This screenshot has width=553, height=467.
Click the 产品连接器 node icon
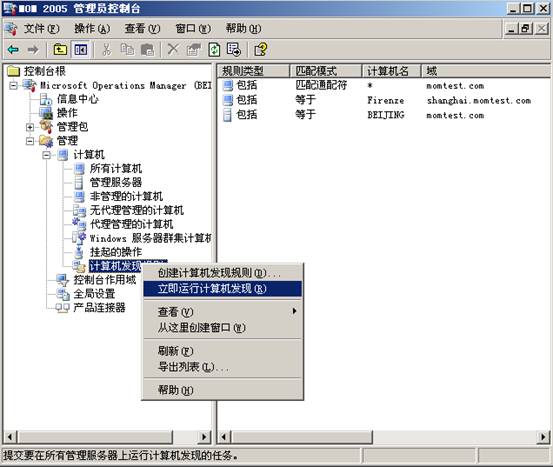click(x=63, y=308)
